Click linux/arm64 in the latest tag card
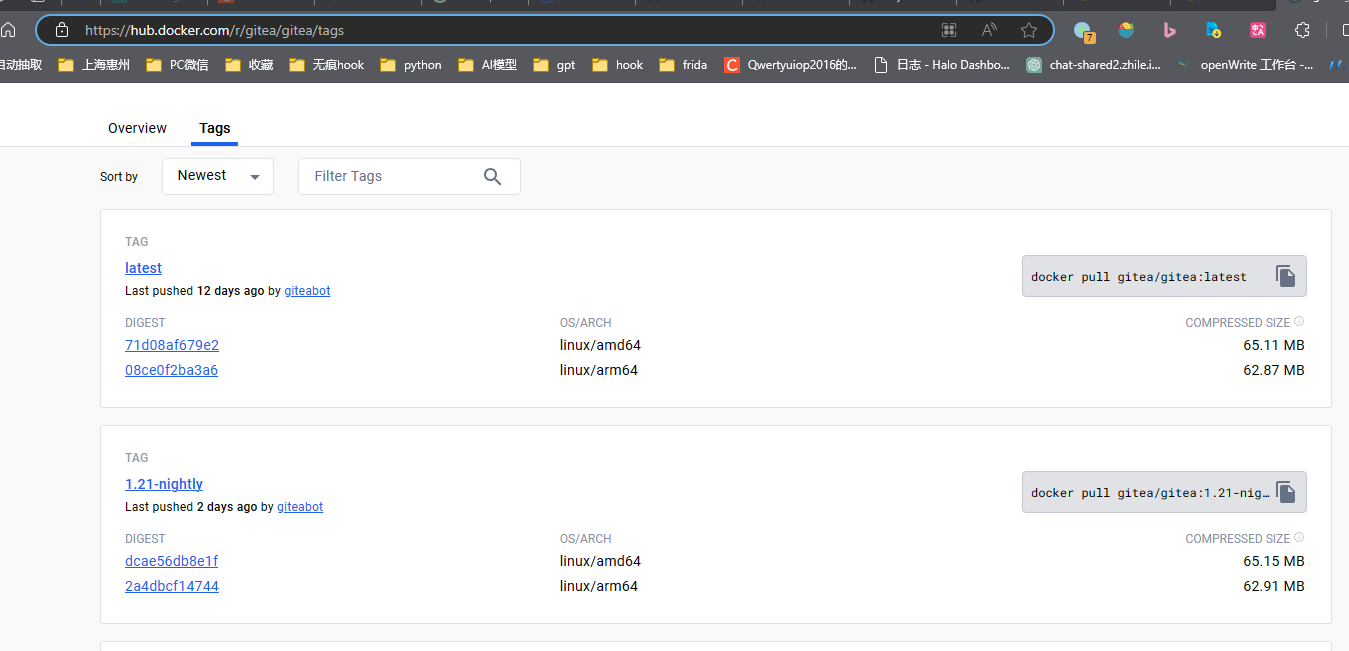Viewport: 1349px width, 651px height. [x=599, y=370]
